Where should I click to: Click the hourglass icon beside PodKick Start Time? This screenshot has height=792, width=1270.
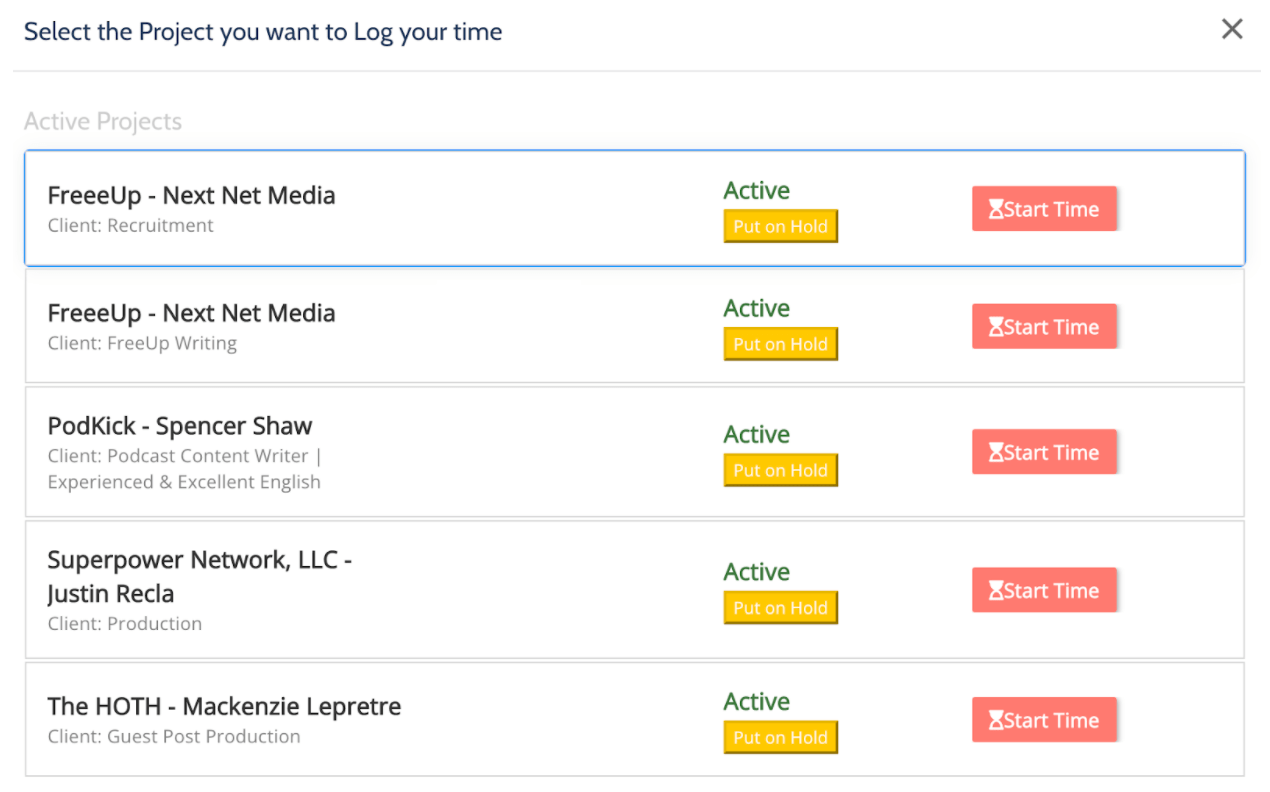[996, 451]
